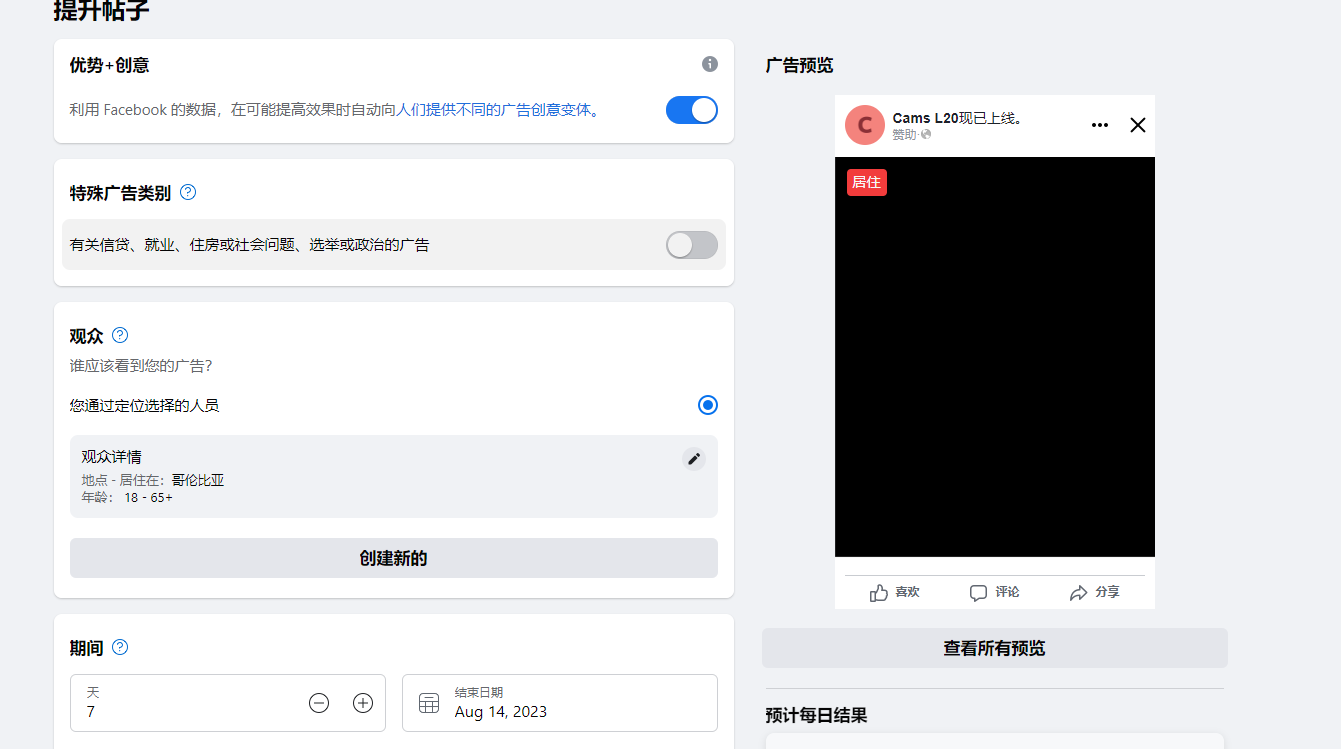1341x749 pixels.
Task: Edit audience details with pencil icon
Action: [x=694, y=458]
